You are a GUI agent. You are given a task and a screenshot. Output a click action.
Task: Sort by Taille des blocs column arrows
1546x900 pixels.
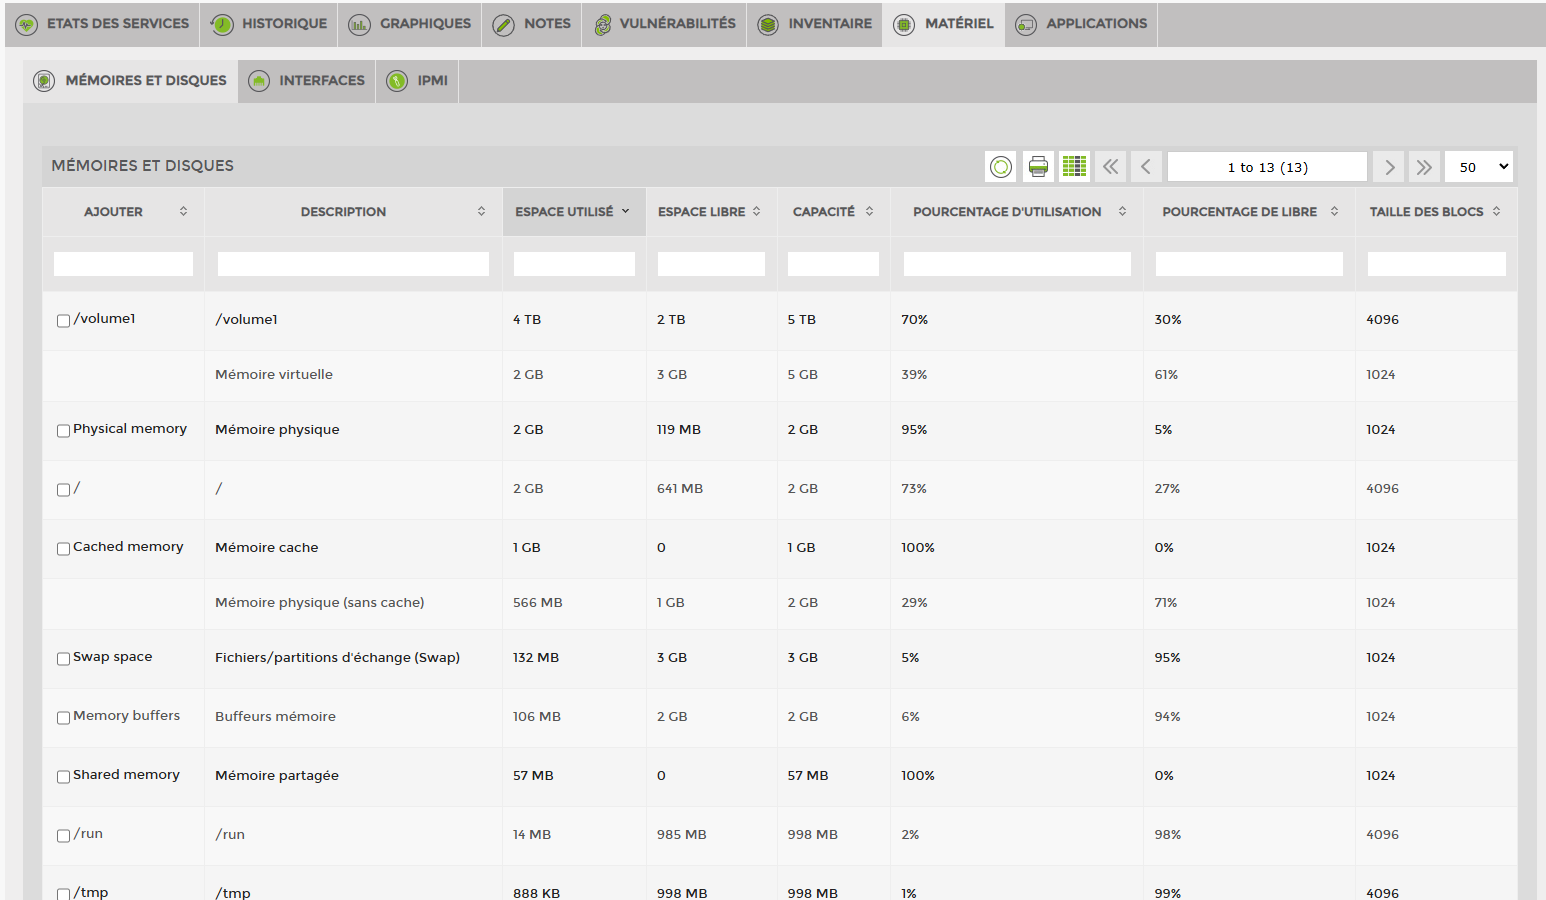tap(1496, 211)
